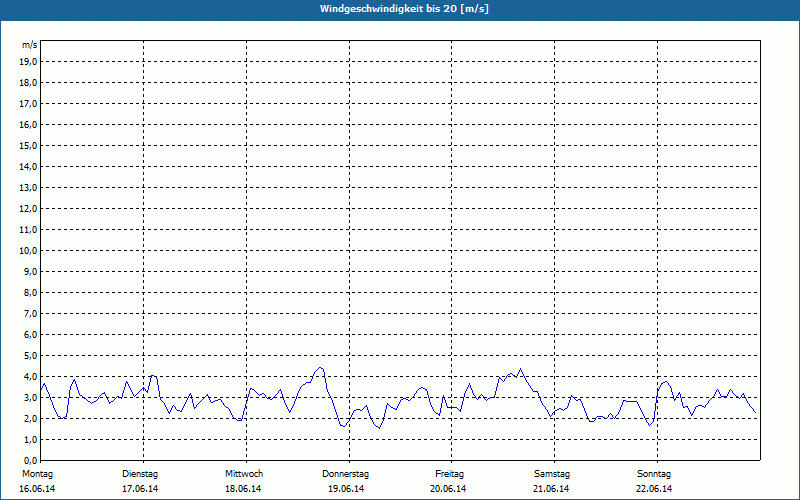800x500 pixels.
Task: Click the Donnerstag day label
Action: click(x=346, y=473)
